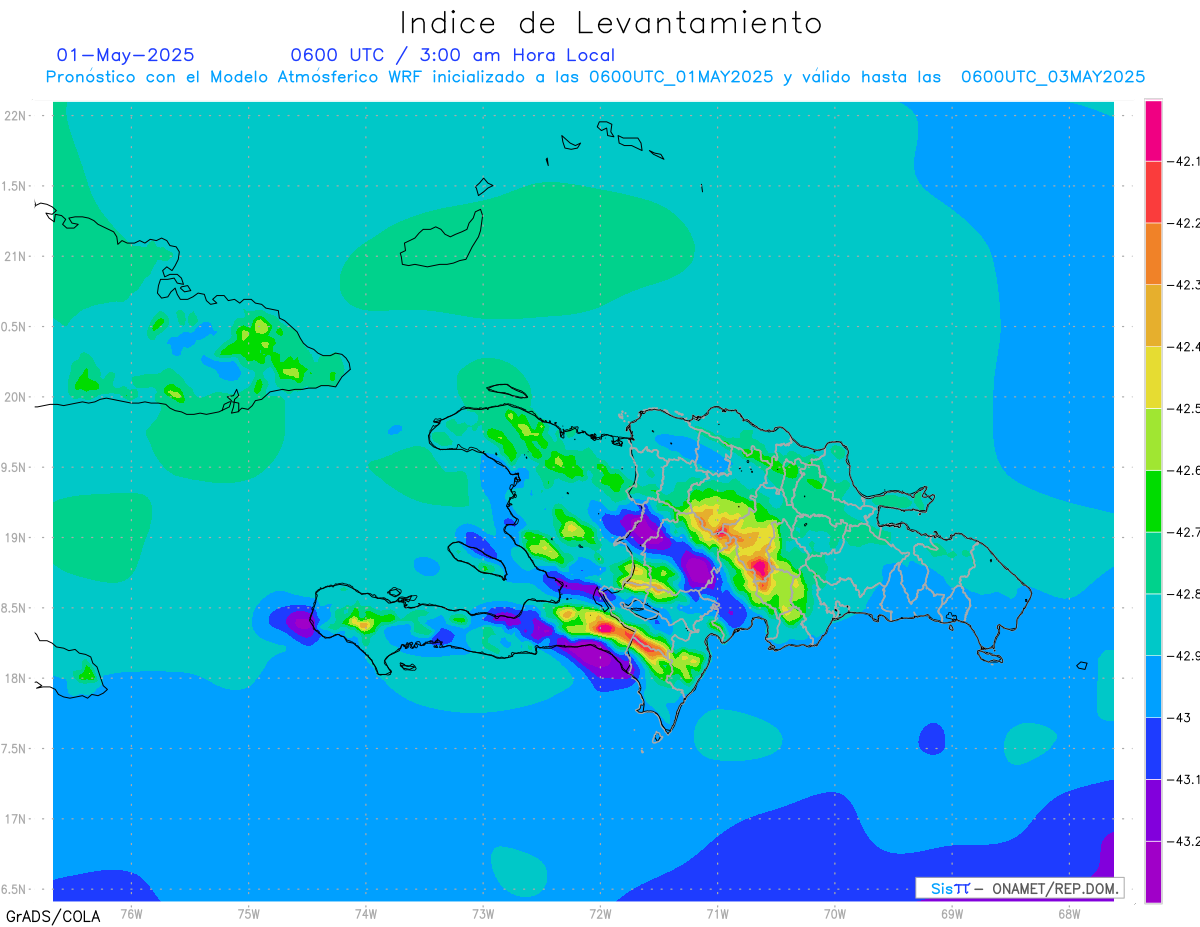This screenshot has height=927, width=1200.
Task: Pick the turquoise swatch between -42.8 and -42.9
Action: click(1153, 624)
